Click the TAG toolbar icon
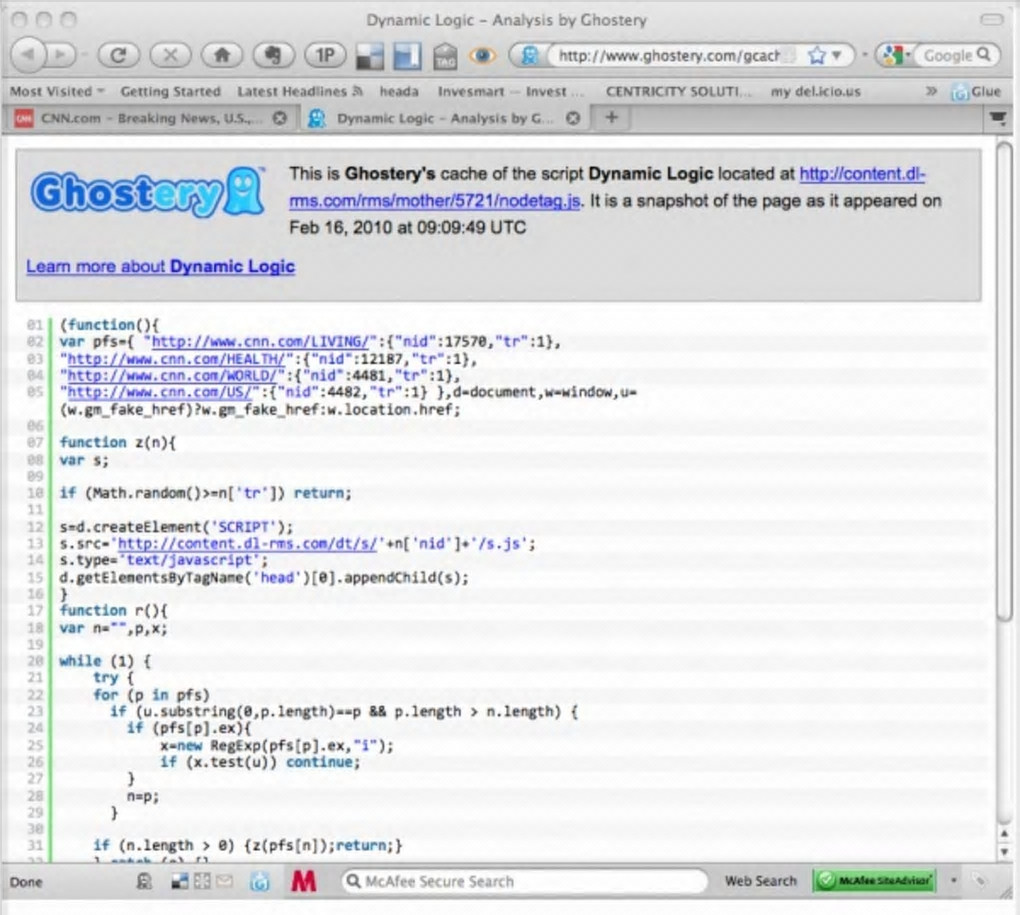The image size is (1020, 915). click(445, 57)
